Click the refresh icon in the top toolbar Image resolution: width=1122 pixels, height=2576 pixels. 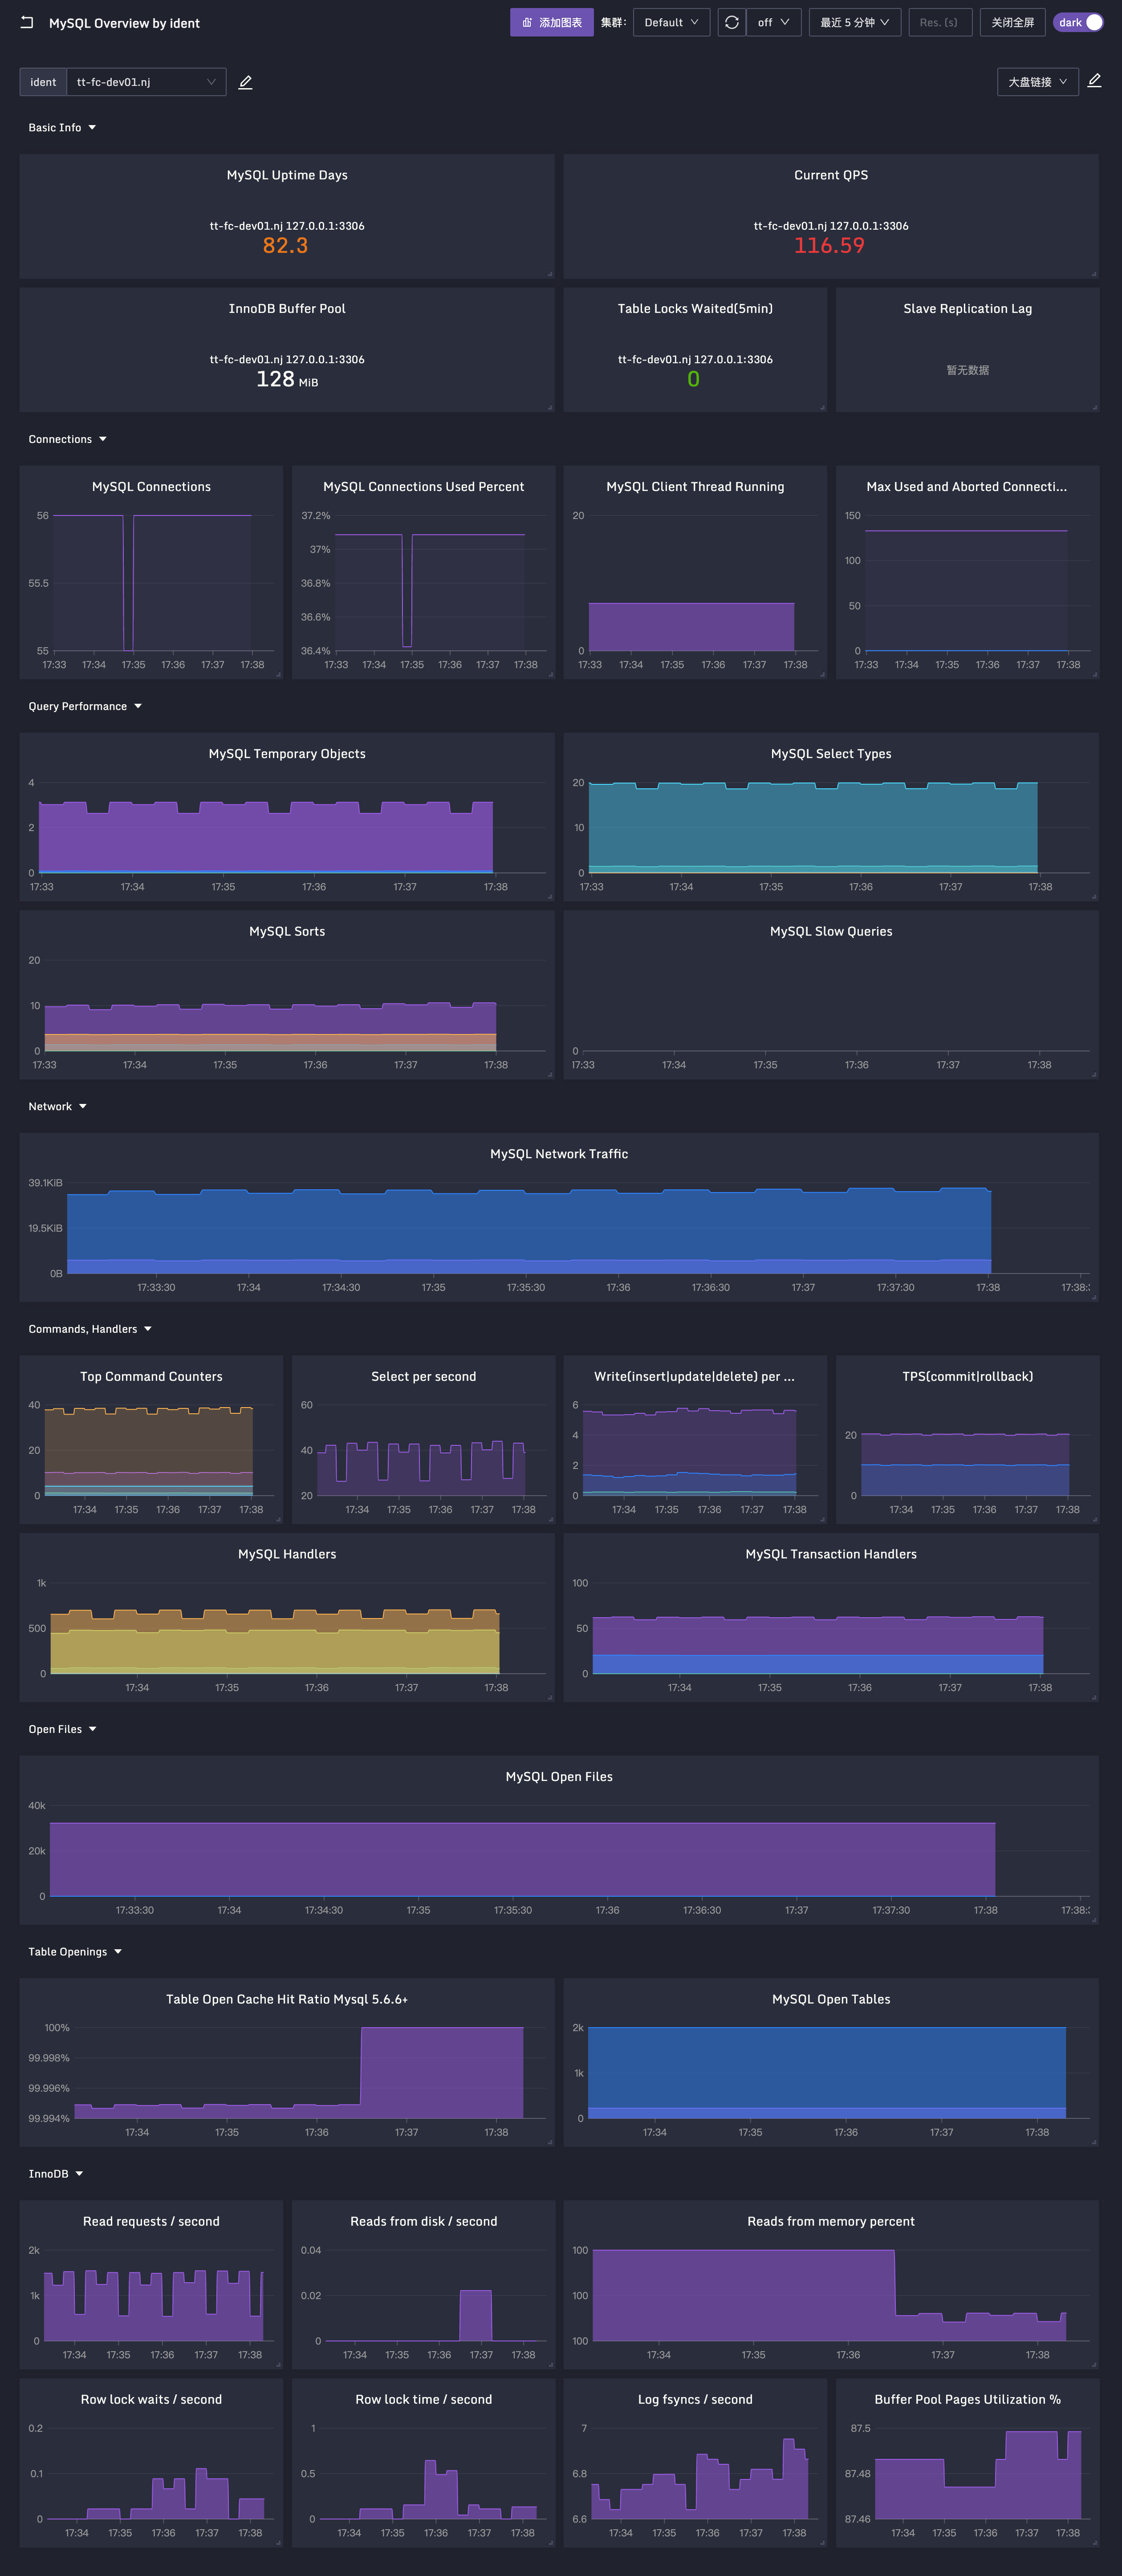click(x=732, y=22)
